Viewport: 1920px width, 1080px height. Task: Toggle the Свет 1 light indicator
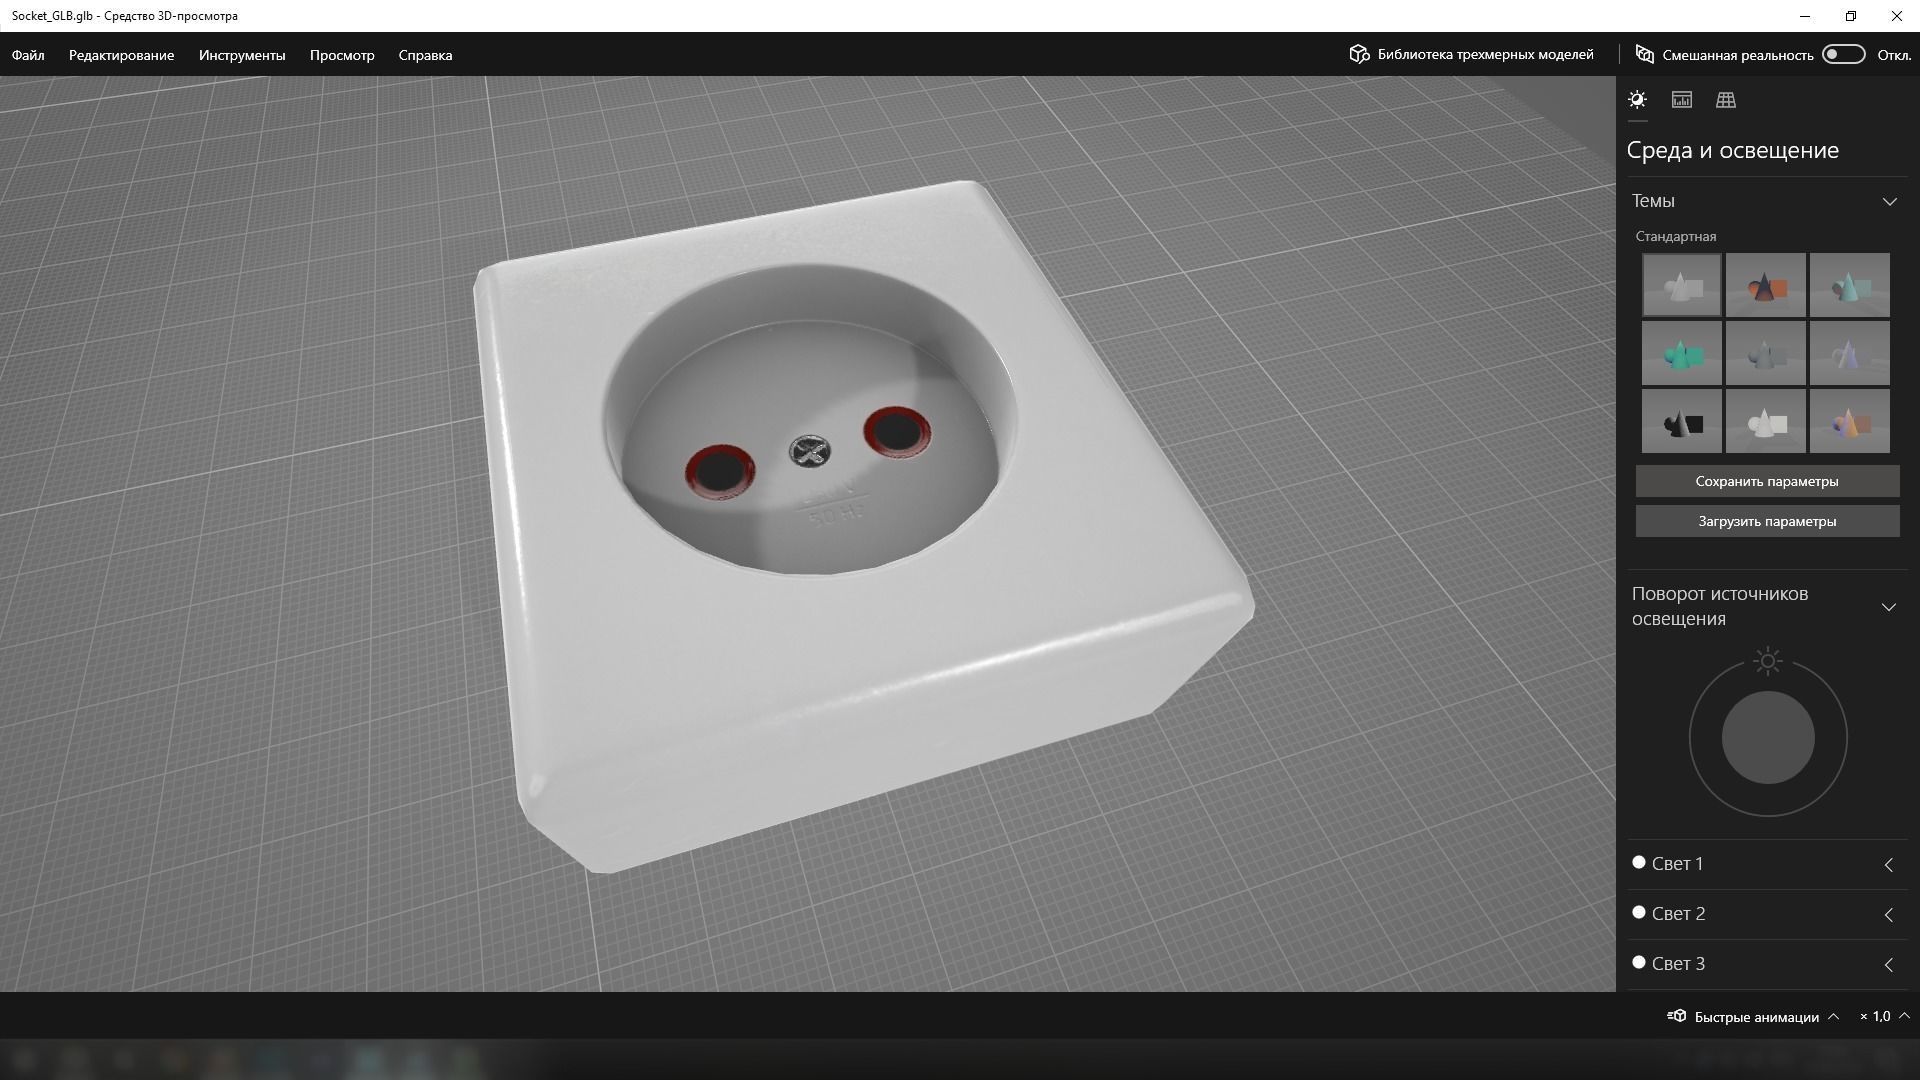[x=1638, y=862]
